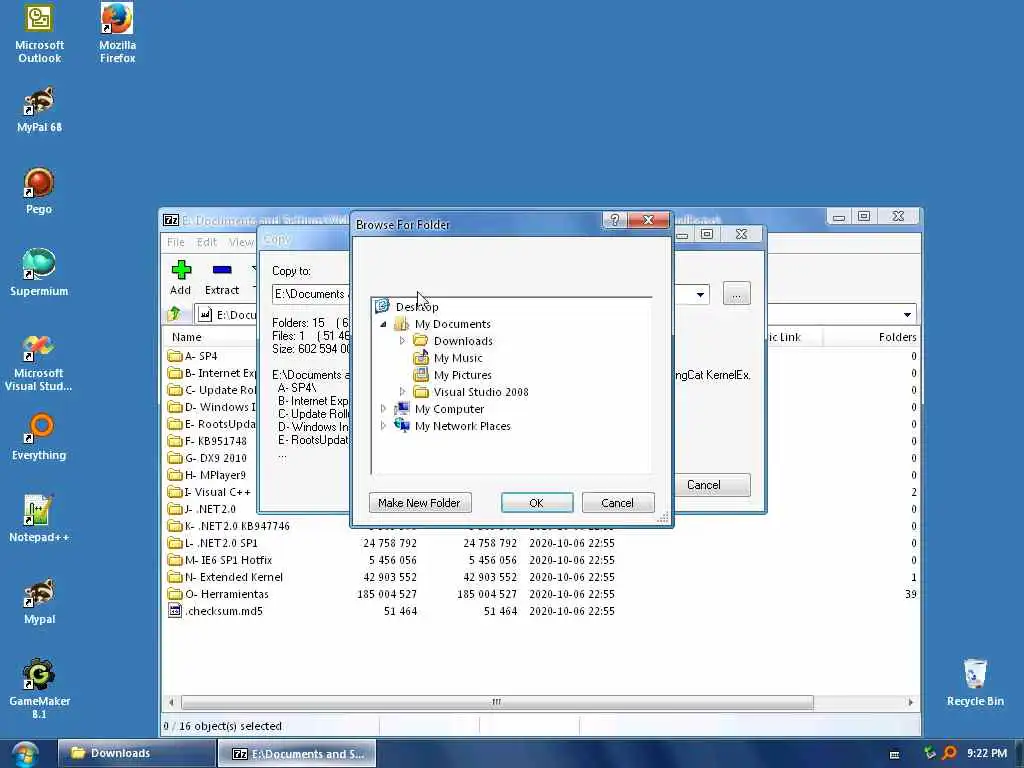Select the J- .NET2.0 folder row

pyautogui.click(x=202, y=509)
